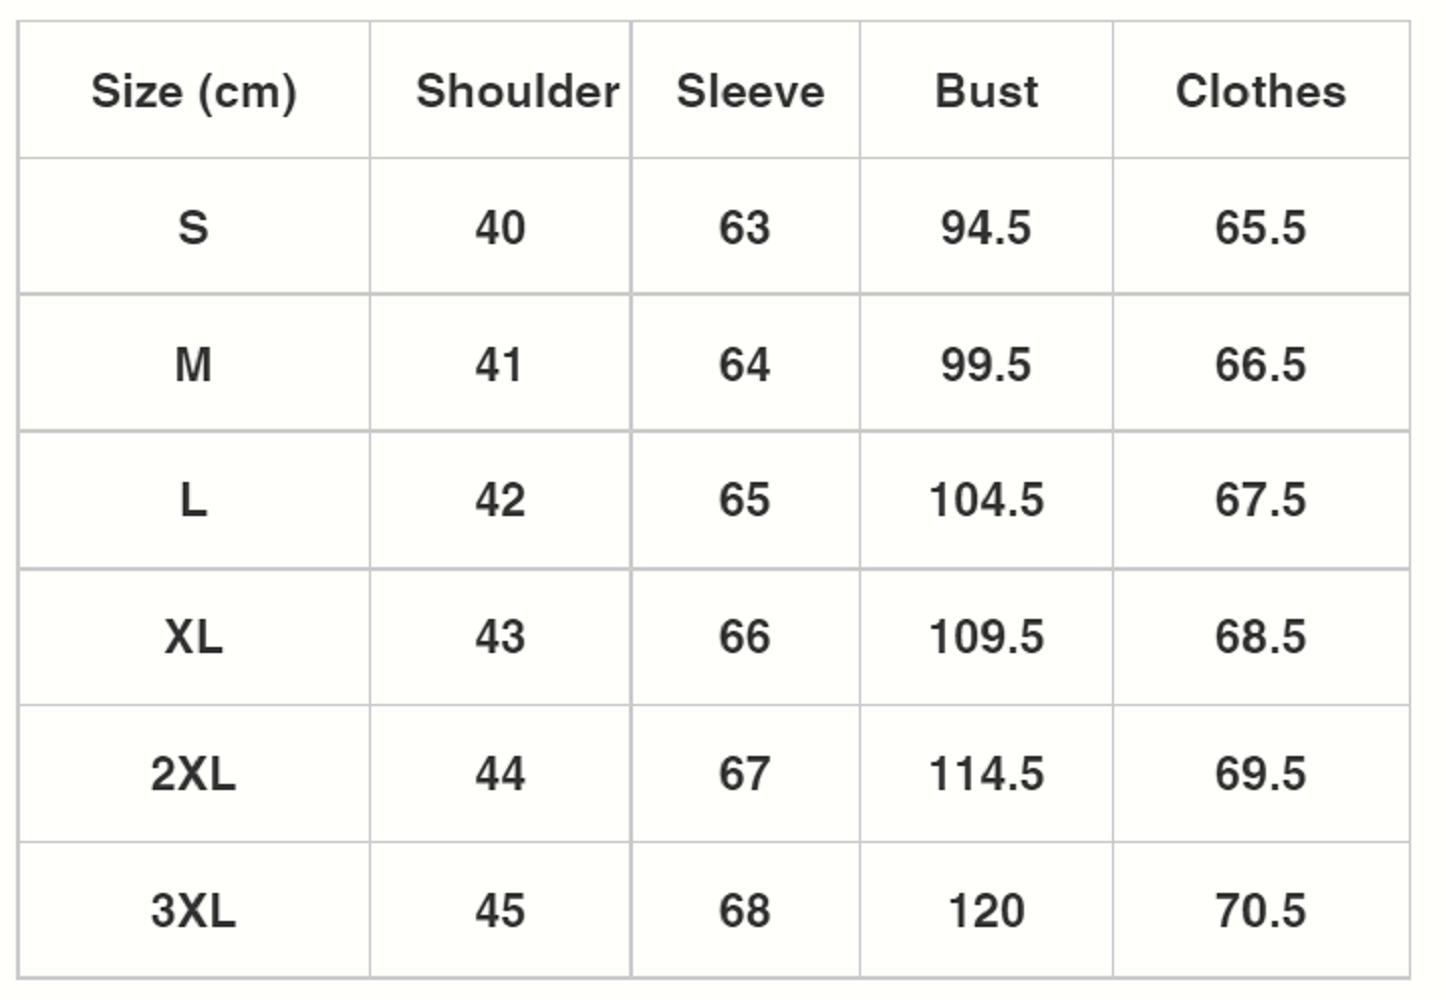Viewport: 1445px width, 1000px height.
Task: Click bust value 109.5 in XL row
Action: 986,637
